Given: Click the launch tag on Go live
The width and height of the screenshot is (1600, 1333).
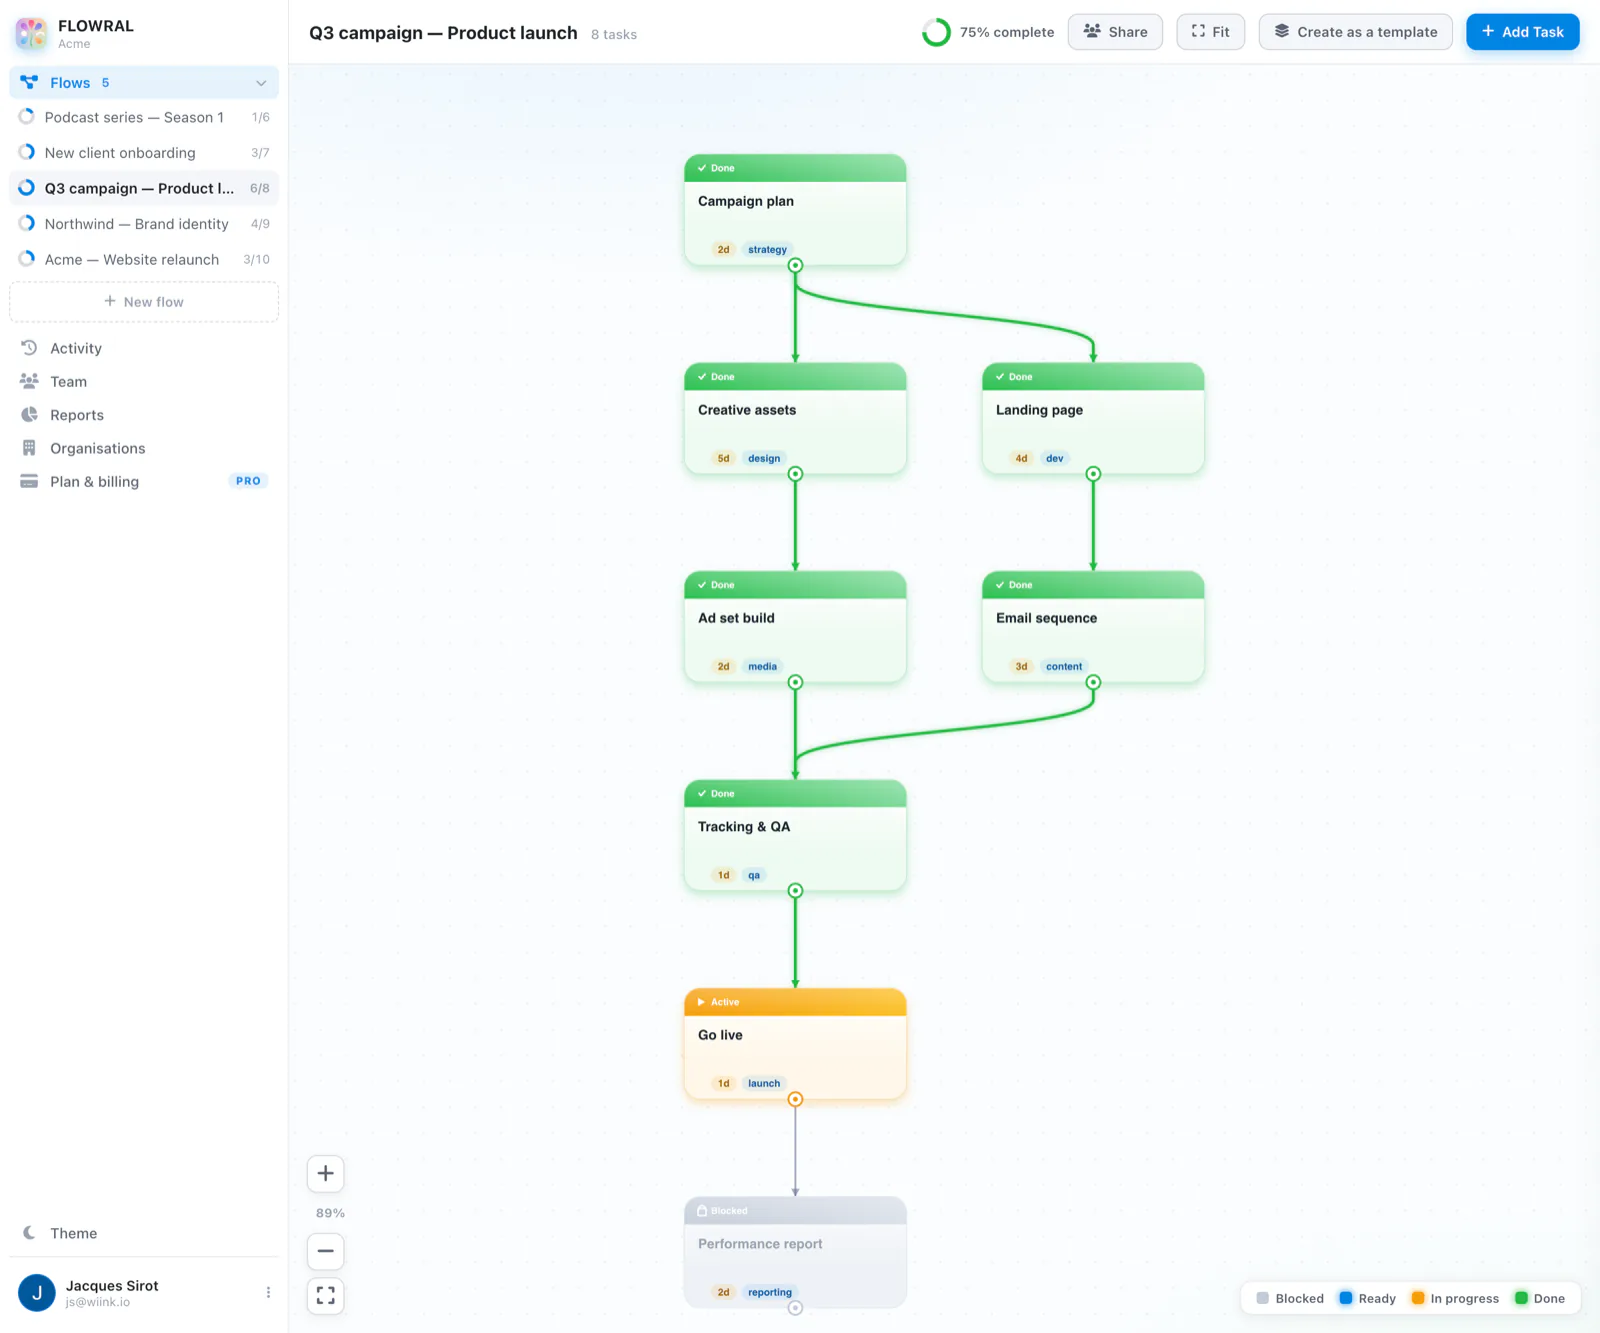Looking at the screenshot, I should pyautogui.click(x=764, y=1083).
